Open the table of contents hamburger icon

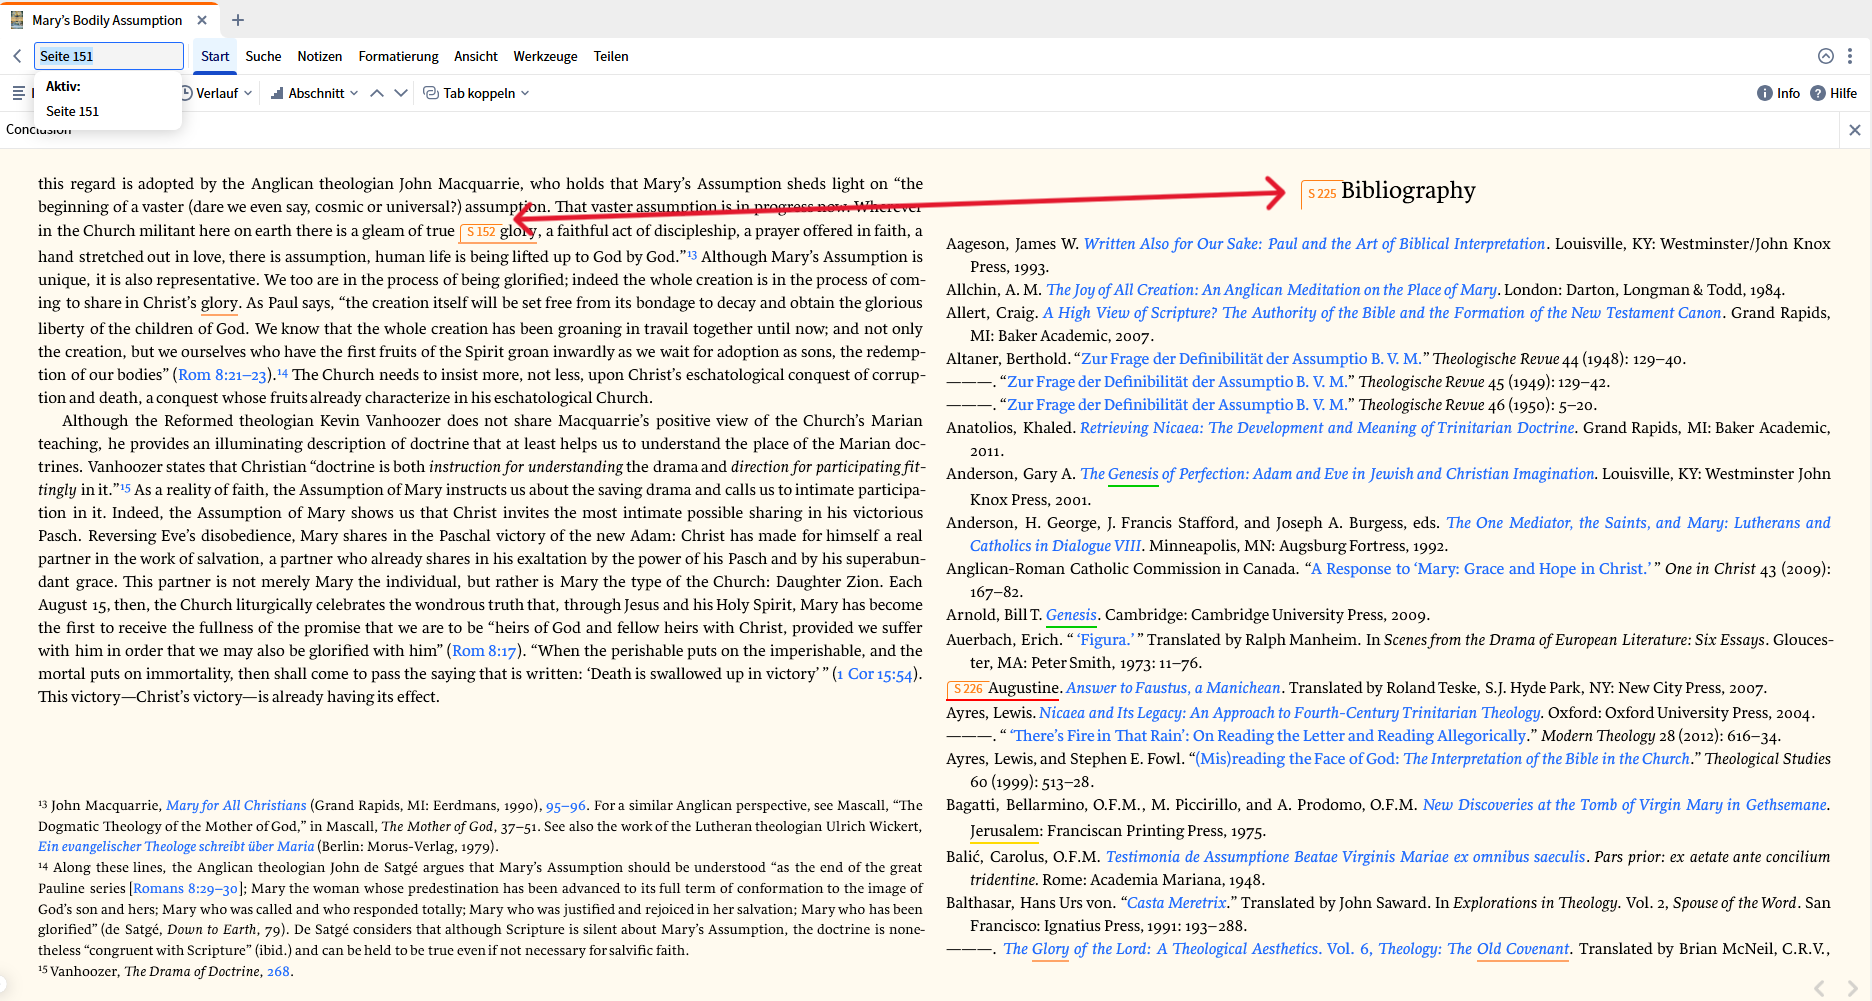(17, 92)
